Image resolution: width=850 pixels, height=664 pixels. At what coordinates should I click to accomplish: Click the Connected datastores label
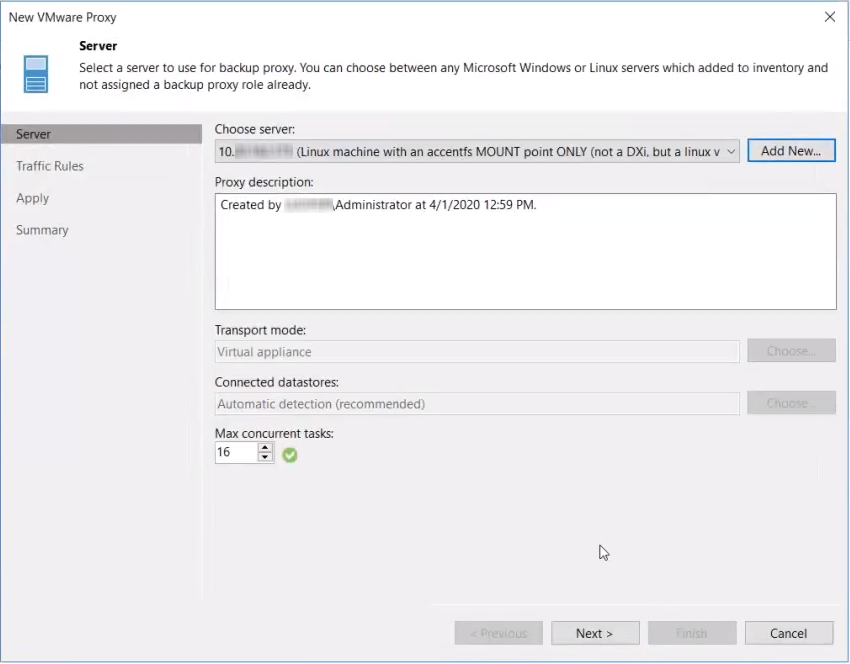tap(276, 382)
